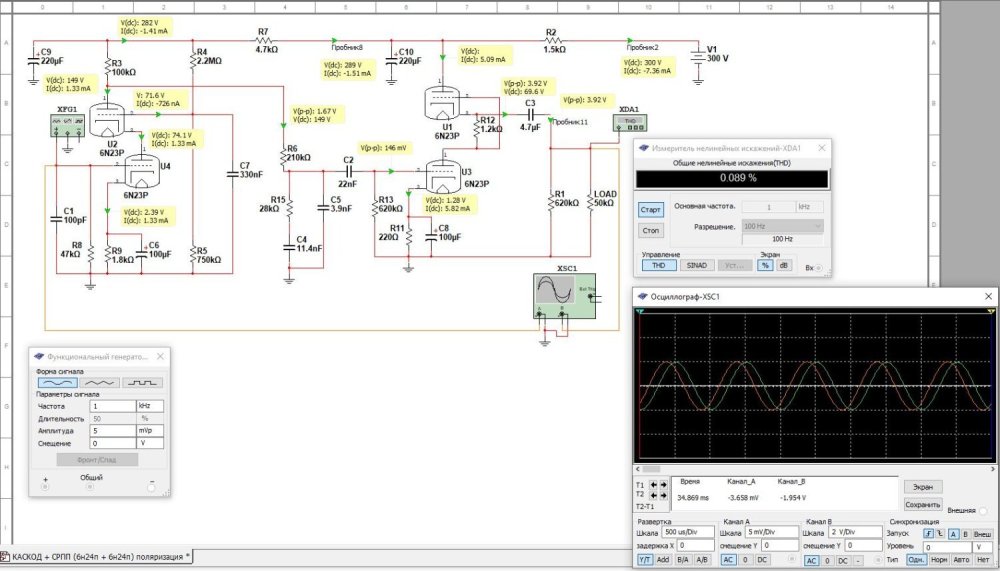Move T1 cursor right with arrow
1000x571 pixels.
point(662,485)
